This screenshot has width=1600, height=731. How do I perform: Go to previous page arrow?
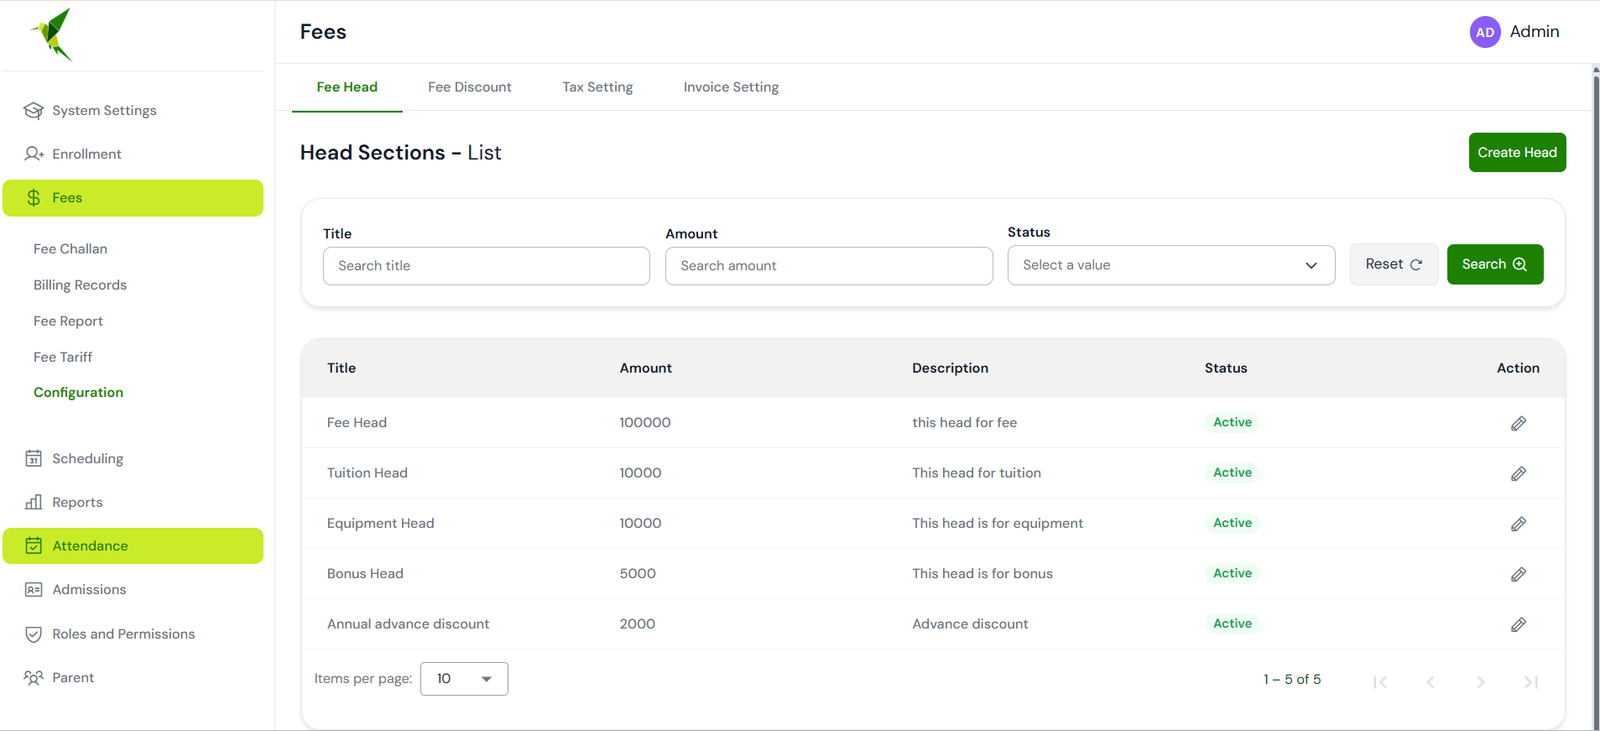click(x=1430, y=682)
